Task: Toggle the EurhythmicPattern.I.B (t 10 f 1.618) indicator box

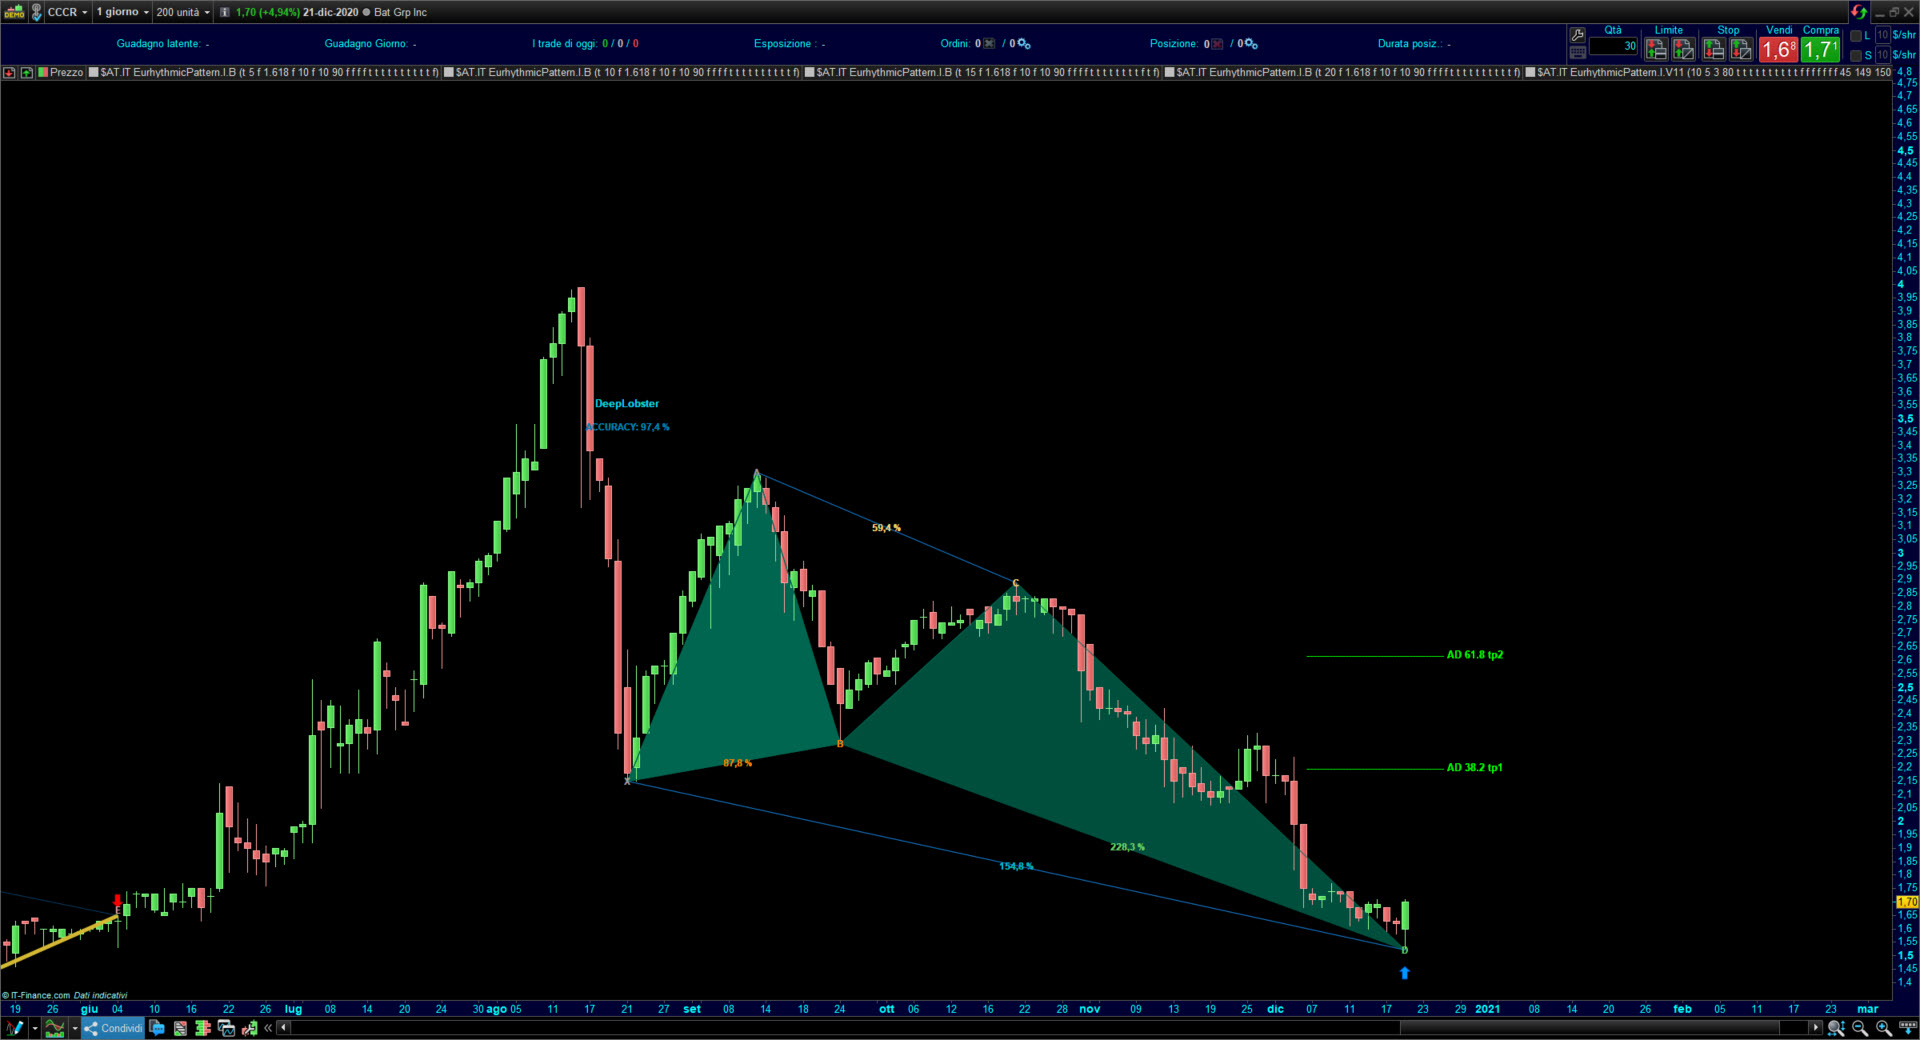Action: [449, 72]
